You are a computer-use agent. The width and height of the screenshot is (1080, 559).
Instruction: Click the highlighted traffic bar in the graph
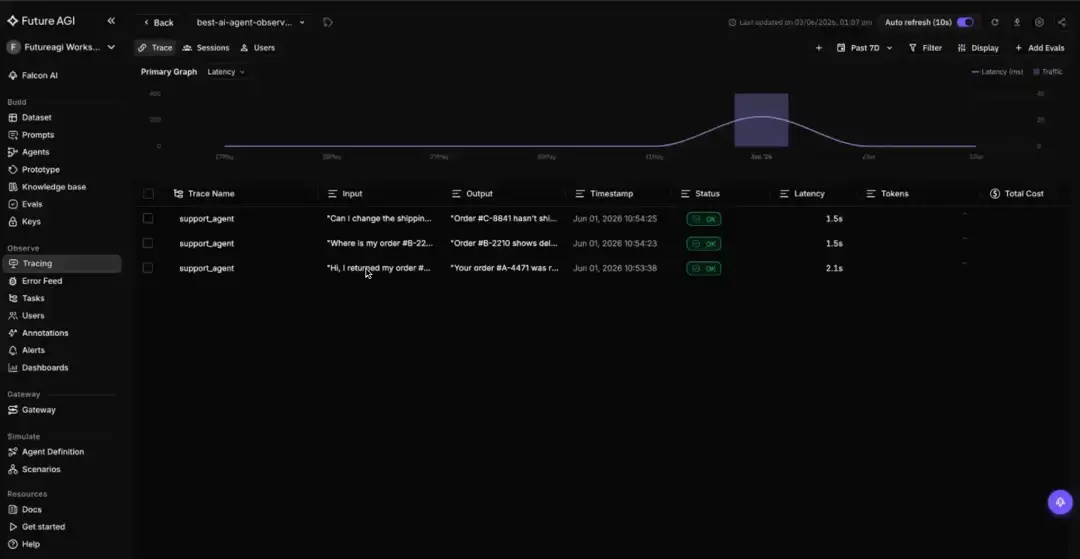[x=761, y=120]
